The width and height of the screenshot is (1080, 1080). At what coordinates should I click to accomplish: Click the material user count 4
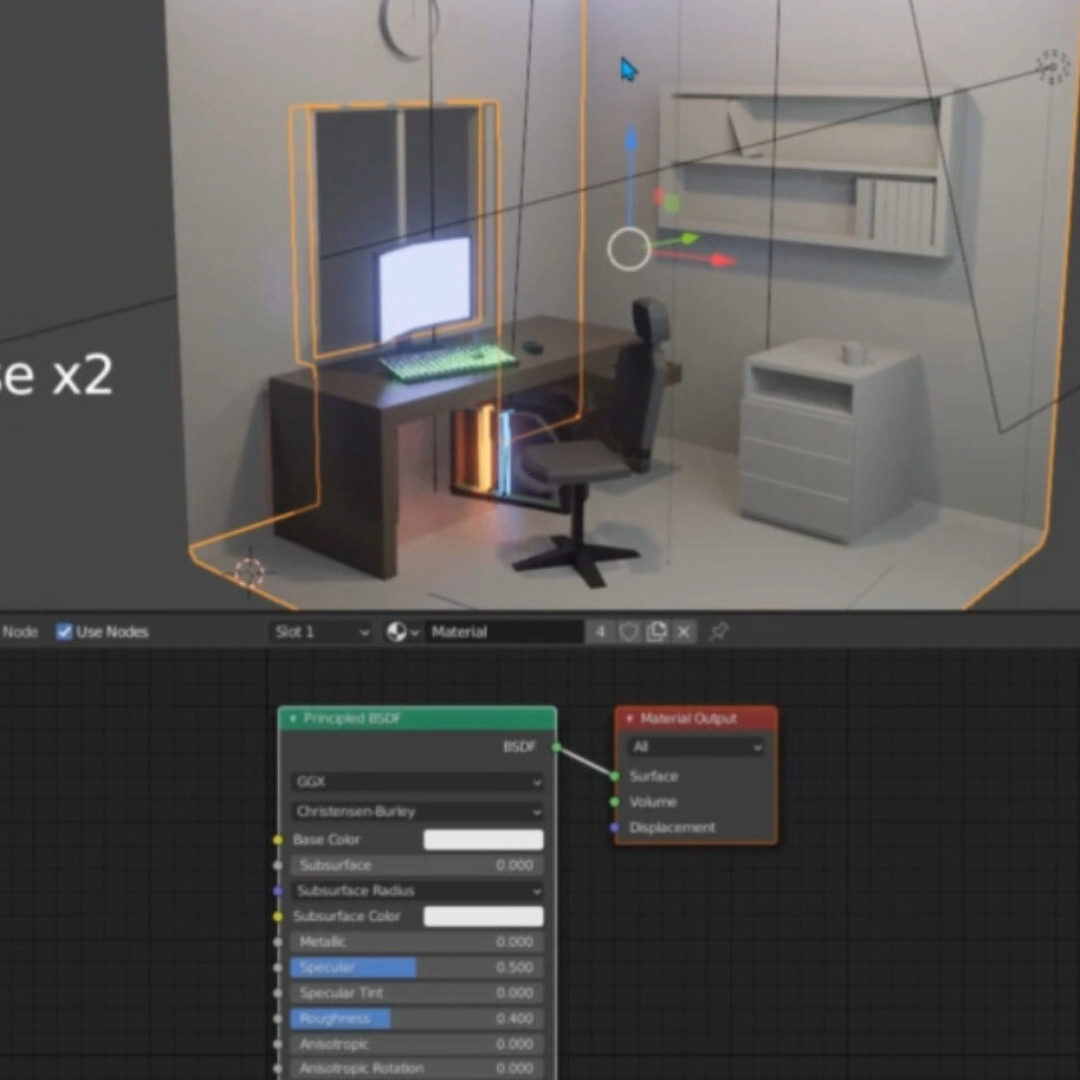(600, 632)
